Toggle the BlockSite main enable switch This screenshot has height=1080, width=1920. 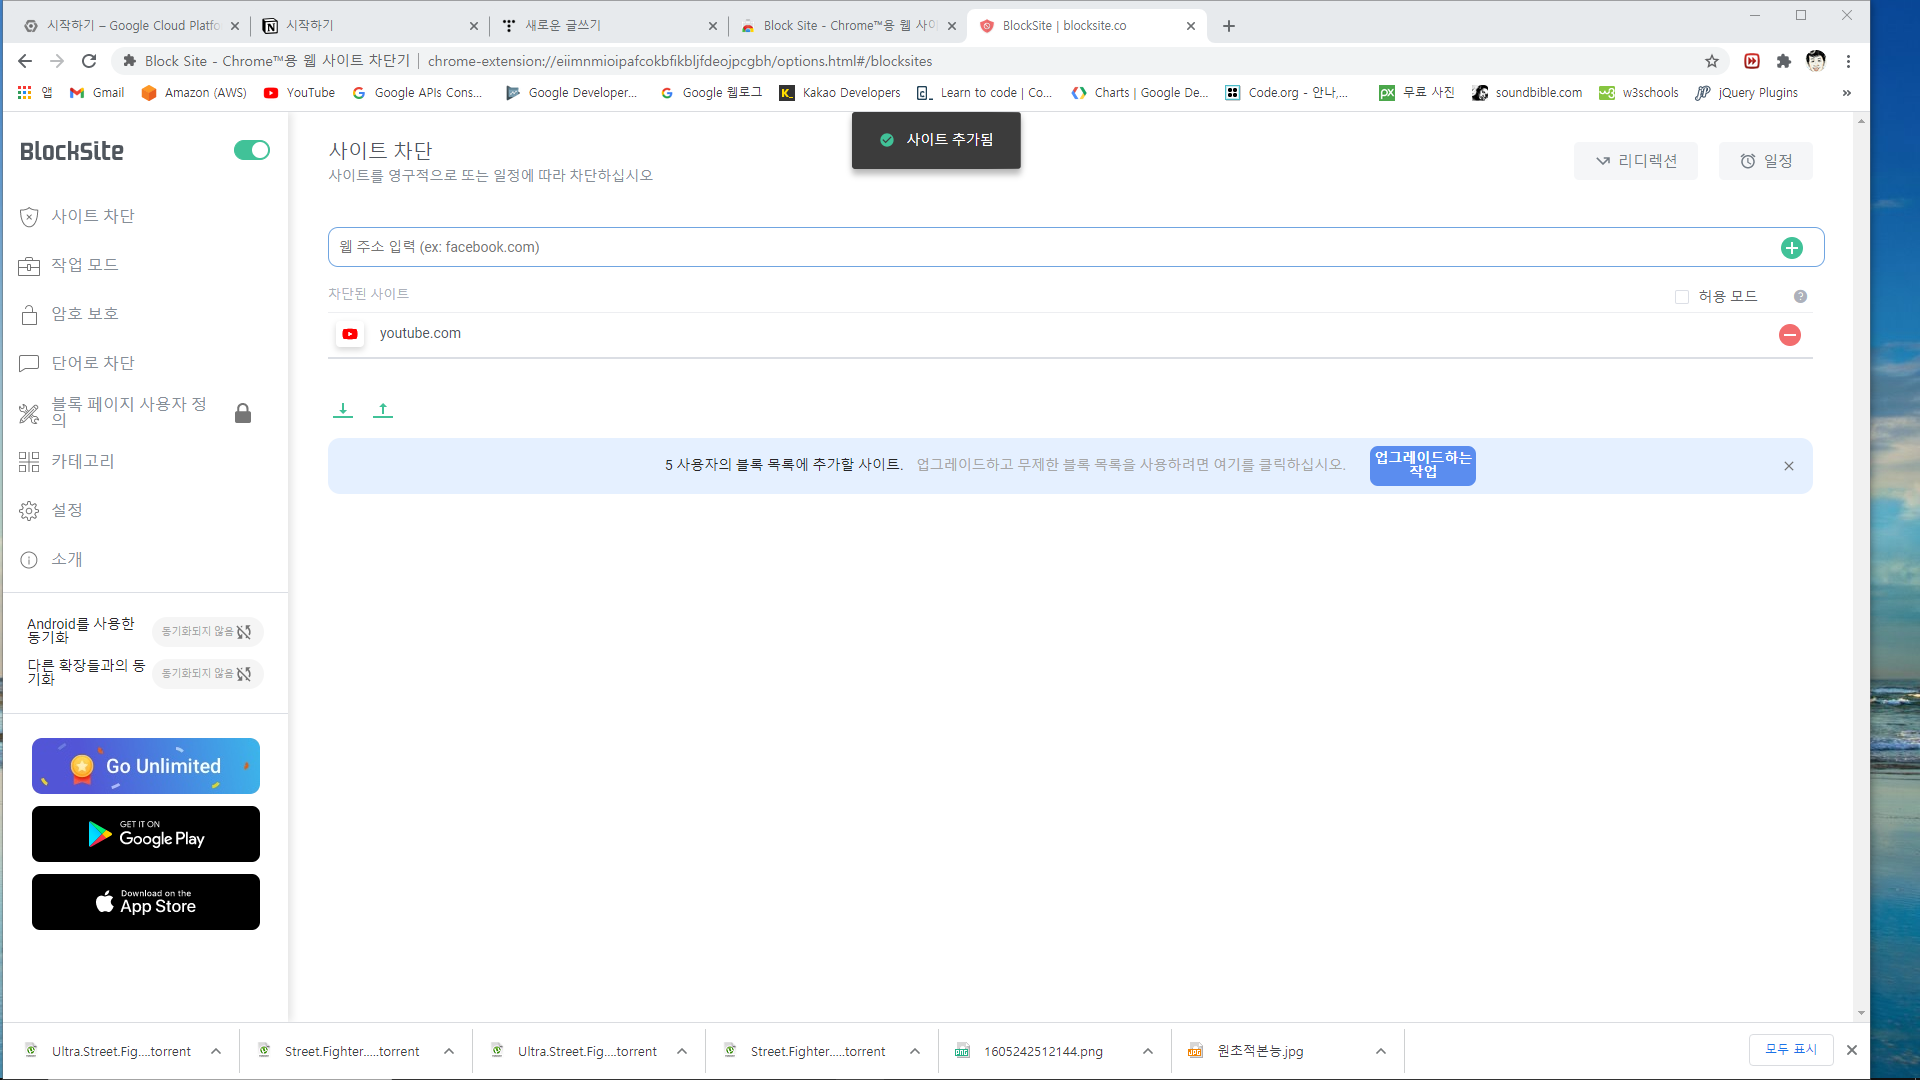(252, 150)
